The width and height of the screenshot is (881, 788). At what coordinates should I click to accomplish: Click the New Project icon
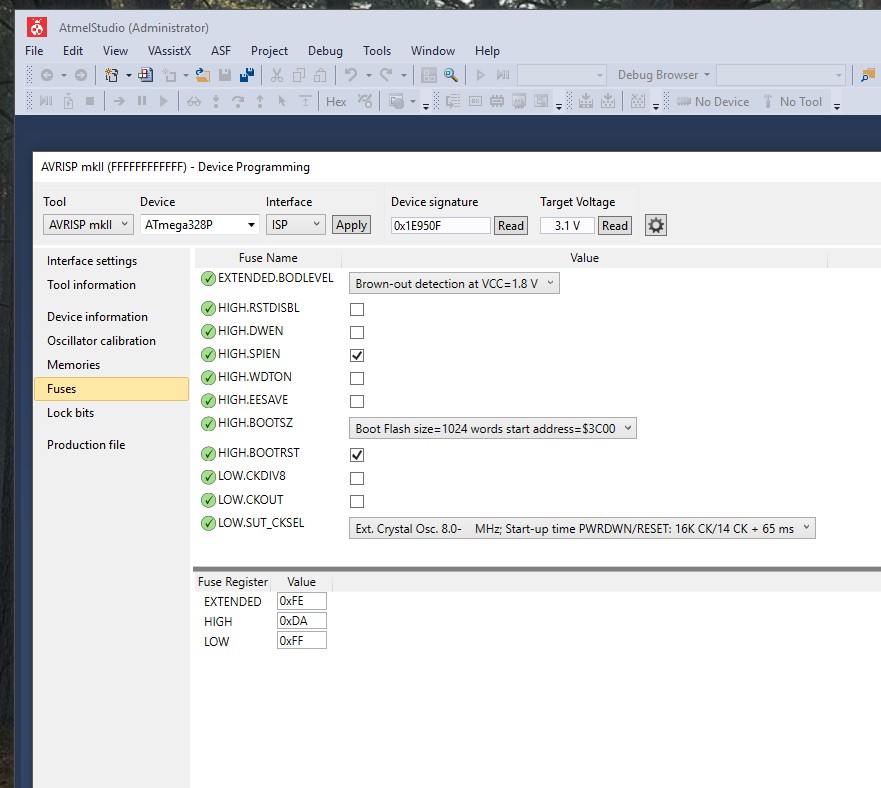112,75
